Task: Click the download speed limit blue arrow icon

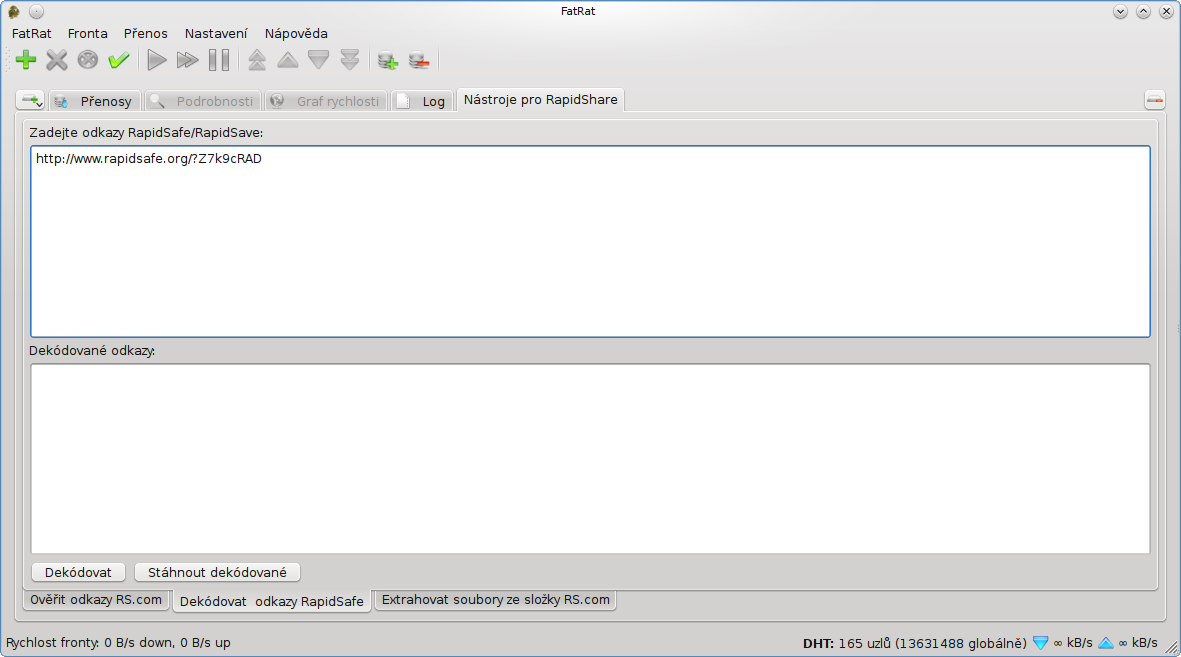Action: point(1040,643)
